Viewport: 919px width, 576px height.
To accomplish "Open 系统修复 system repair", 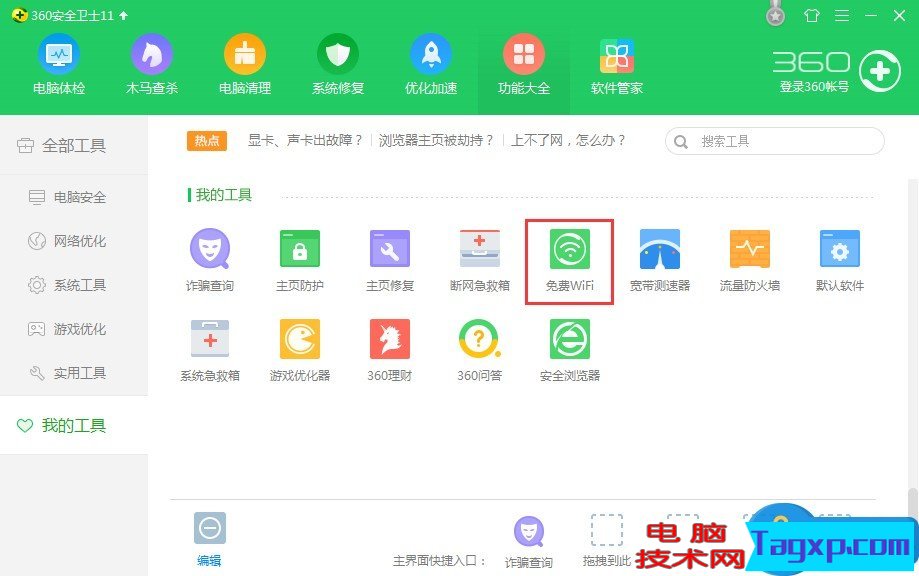I will [x=338, y=64].
